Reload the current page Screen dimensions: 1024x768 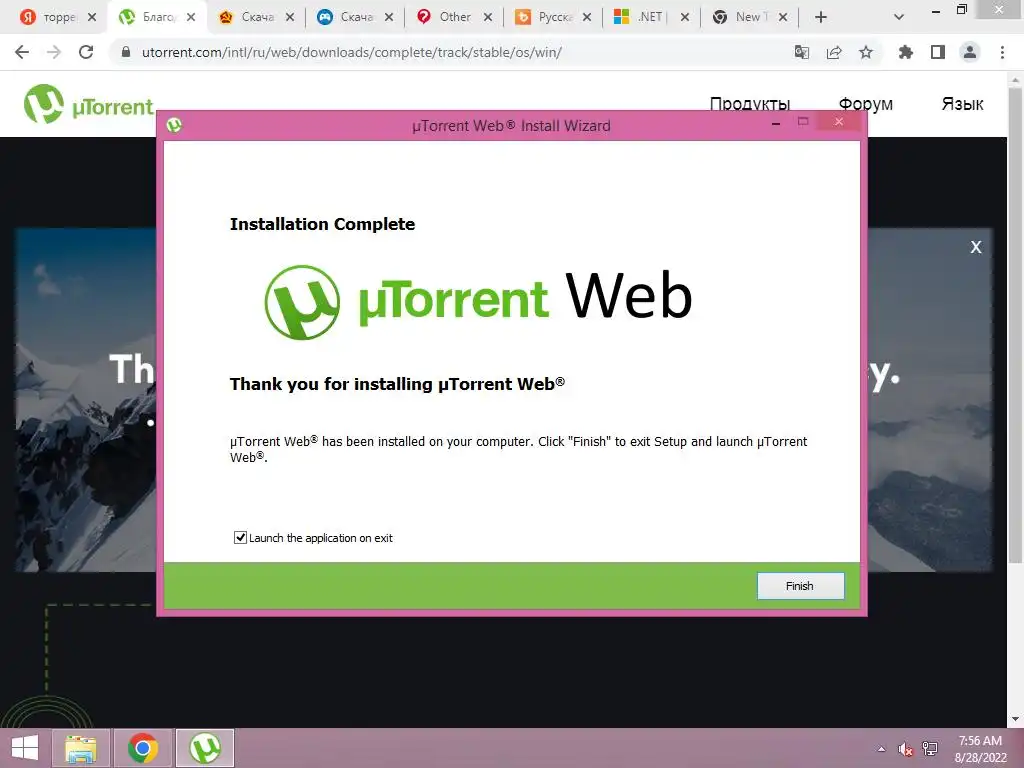[x=86, y=52]
